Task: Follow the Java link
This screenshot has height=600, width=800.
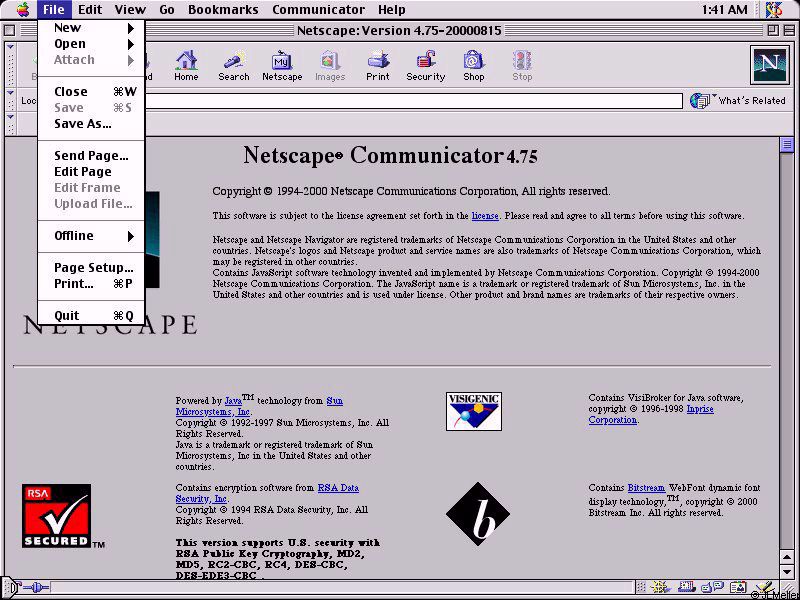Action: point(233,401)
